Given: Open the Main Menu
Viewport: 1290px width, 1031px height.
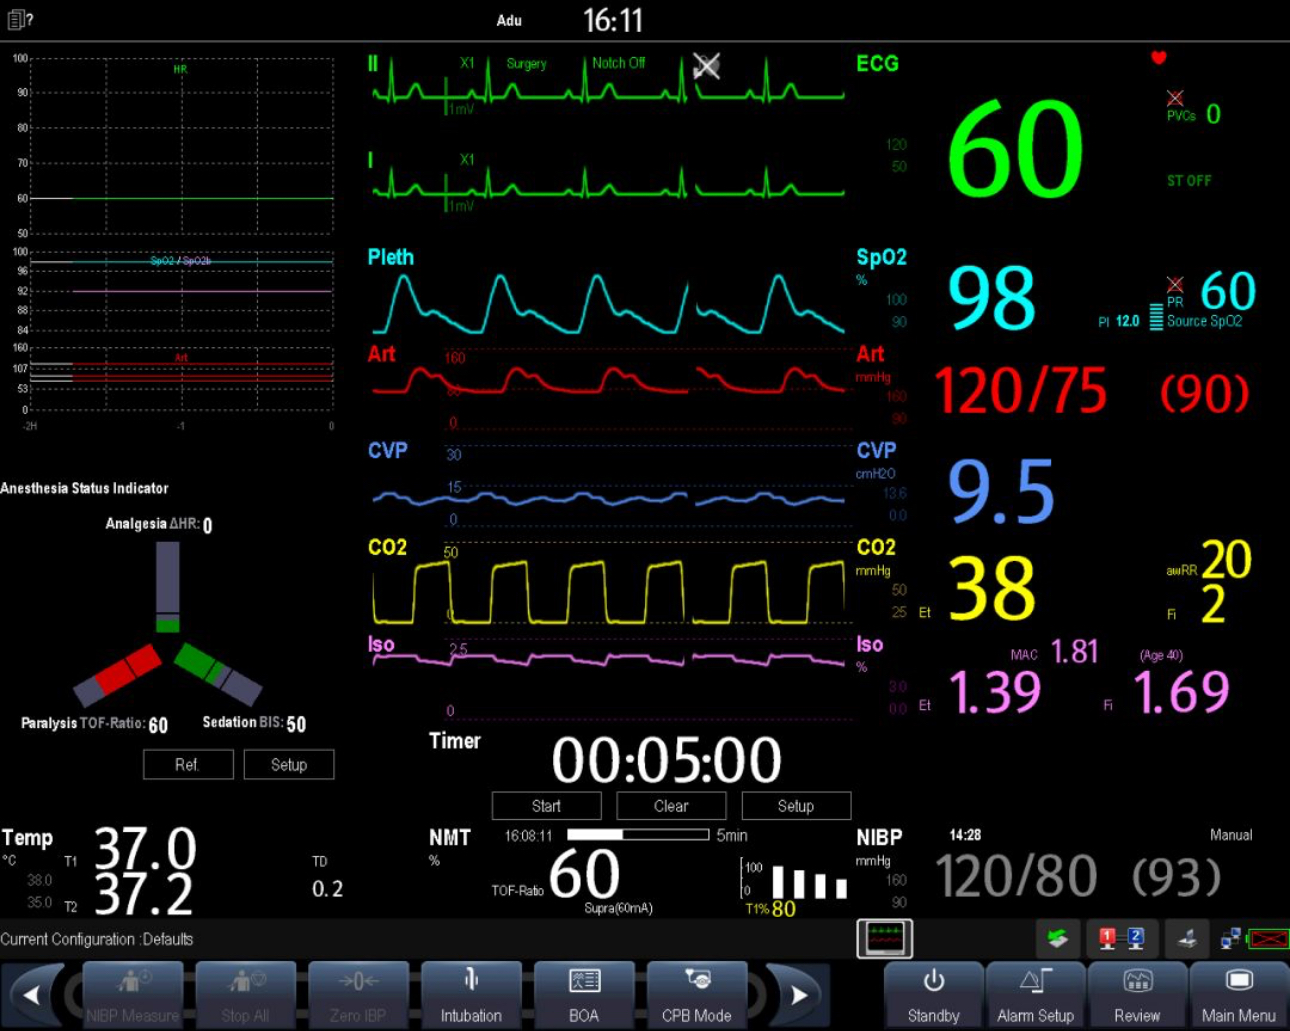Looking at the screenshot, I should click(1238, 994).
